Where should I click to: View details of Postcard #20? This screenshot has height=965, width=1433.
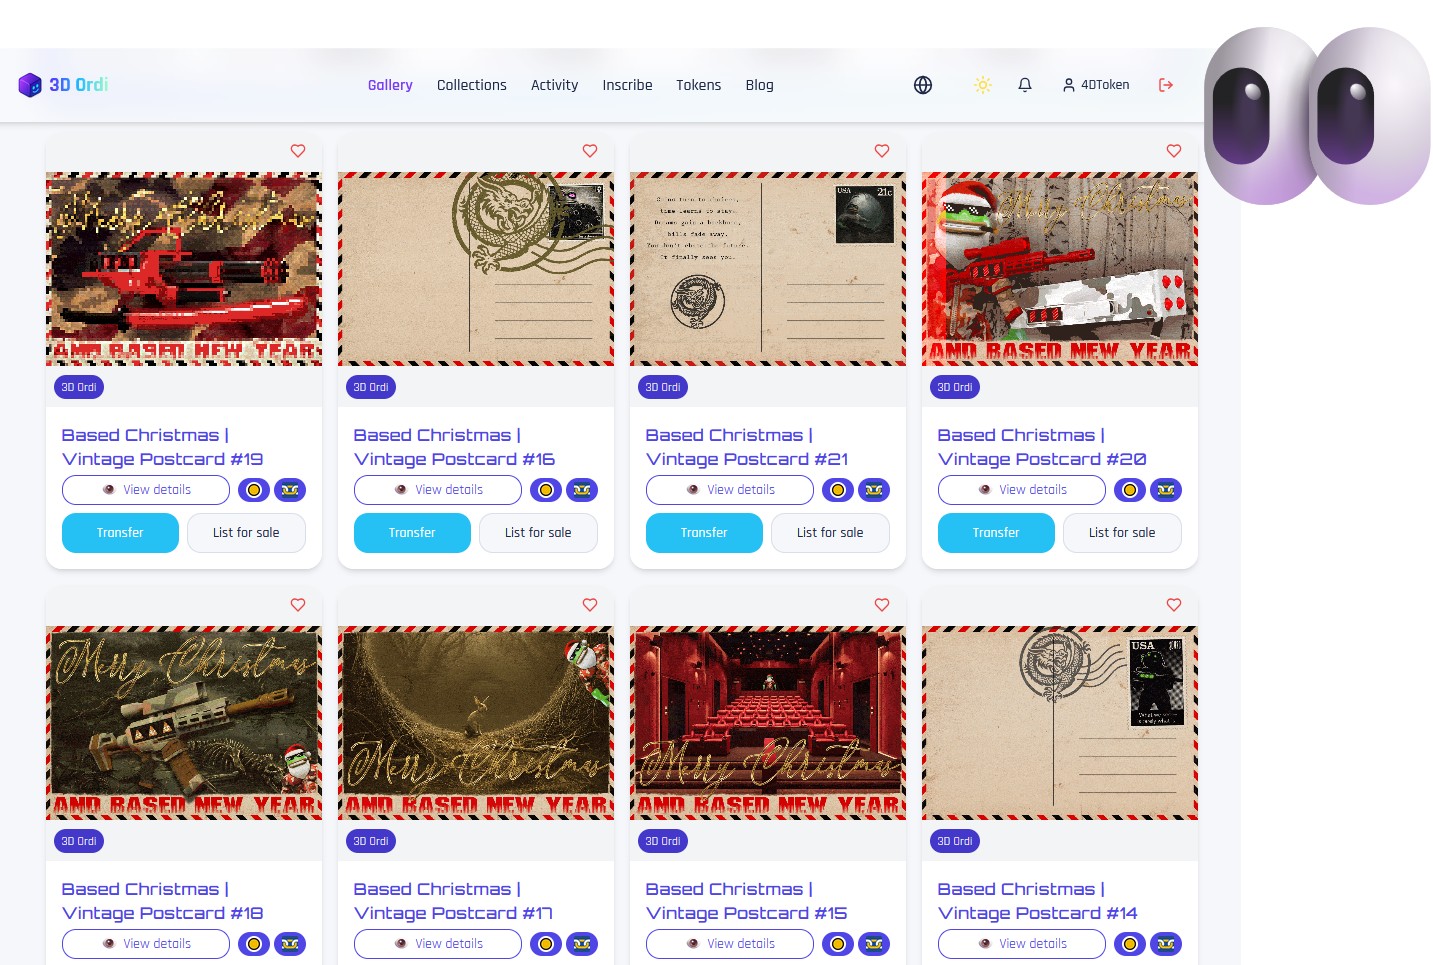(1022, 490)
